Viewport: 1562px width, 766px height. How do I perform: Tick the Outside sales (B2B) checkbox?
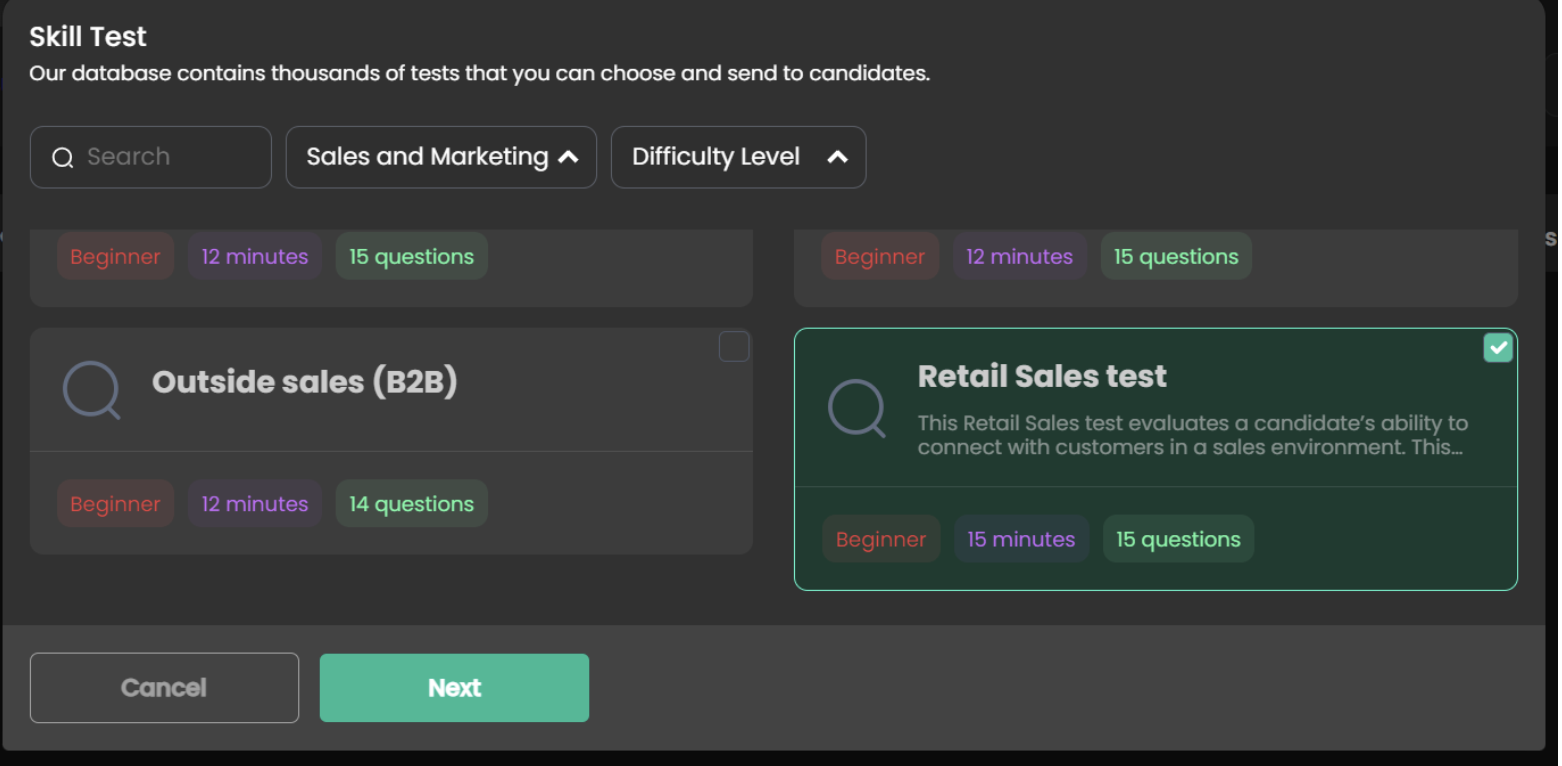click(734, 347)
